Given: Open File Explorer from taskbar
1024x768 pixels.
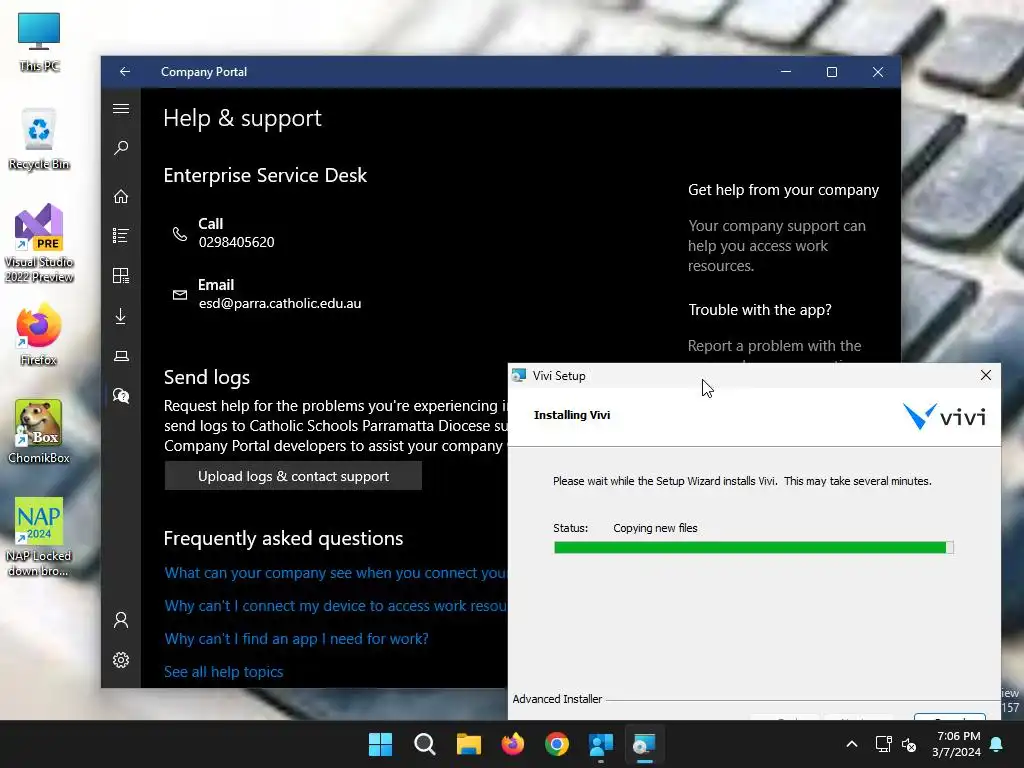Looking at the screenshot, I should pyautogui.click(x=469, y=744).
